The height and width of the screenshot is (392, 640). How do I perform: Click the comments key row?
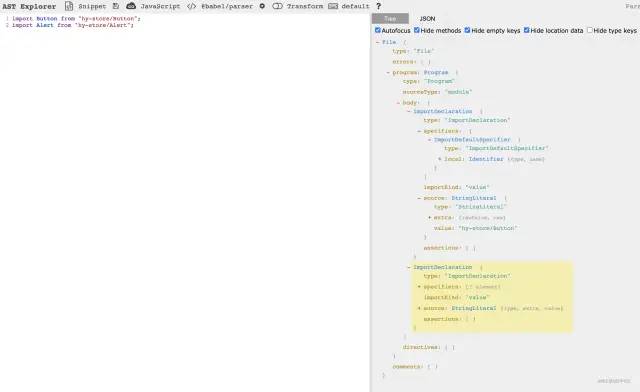click(x=415, y=367)
